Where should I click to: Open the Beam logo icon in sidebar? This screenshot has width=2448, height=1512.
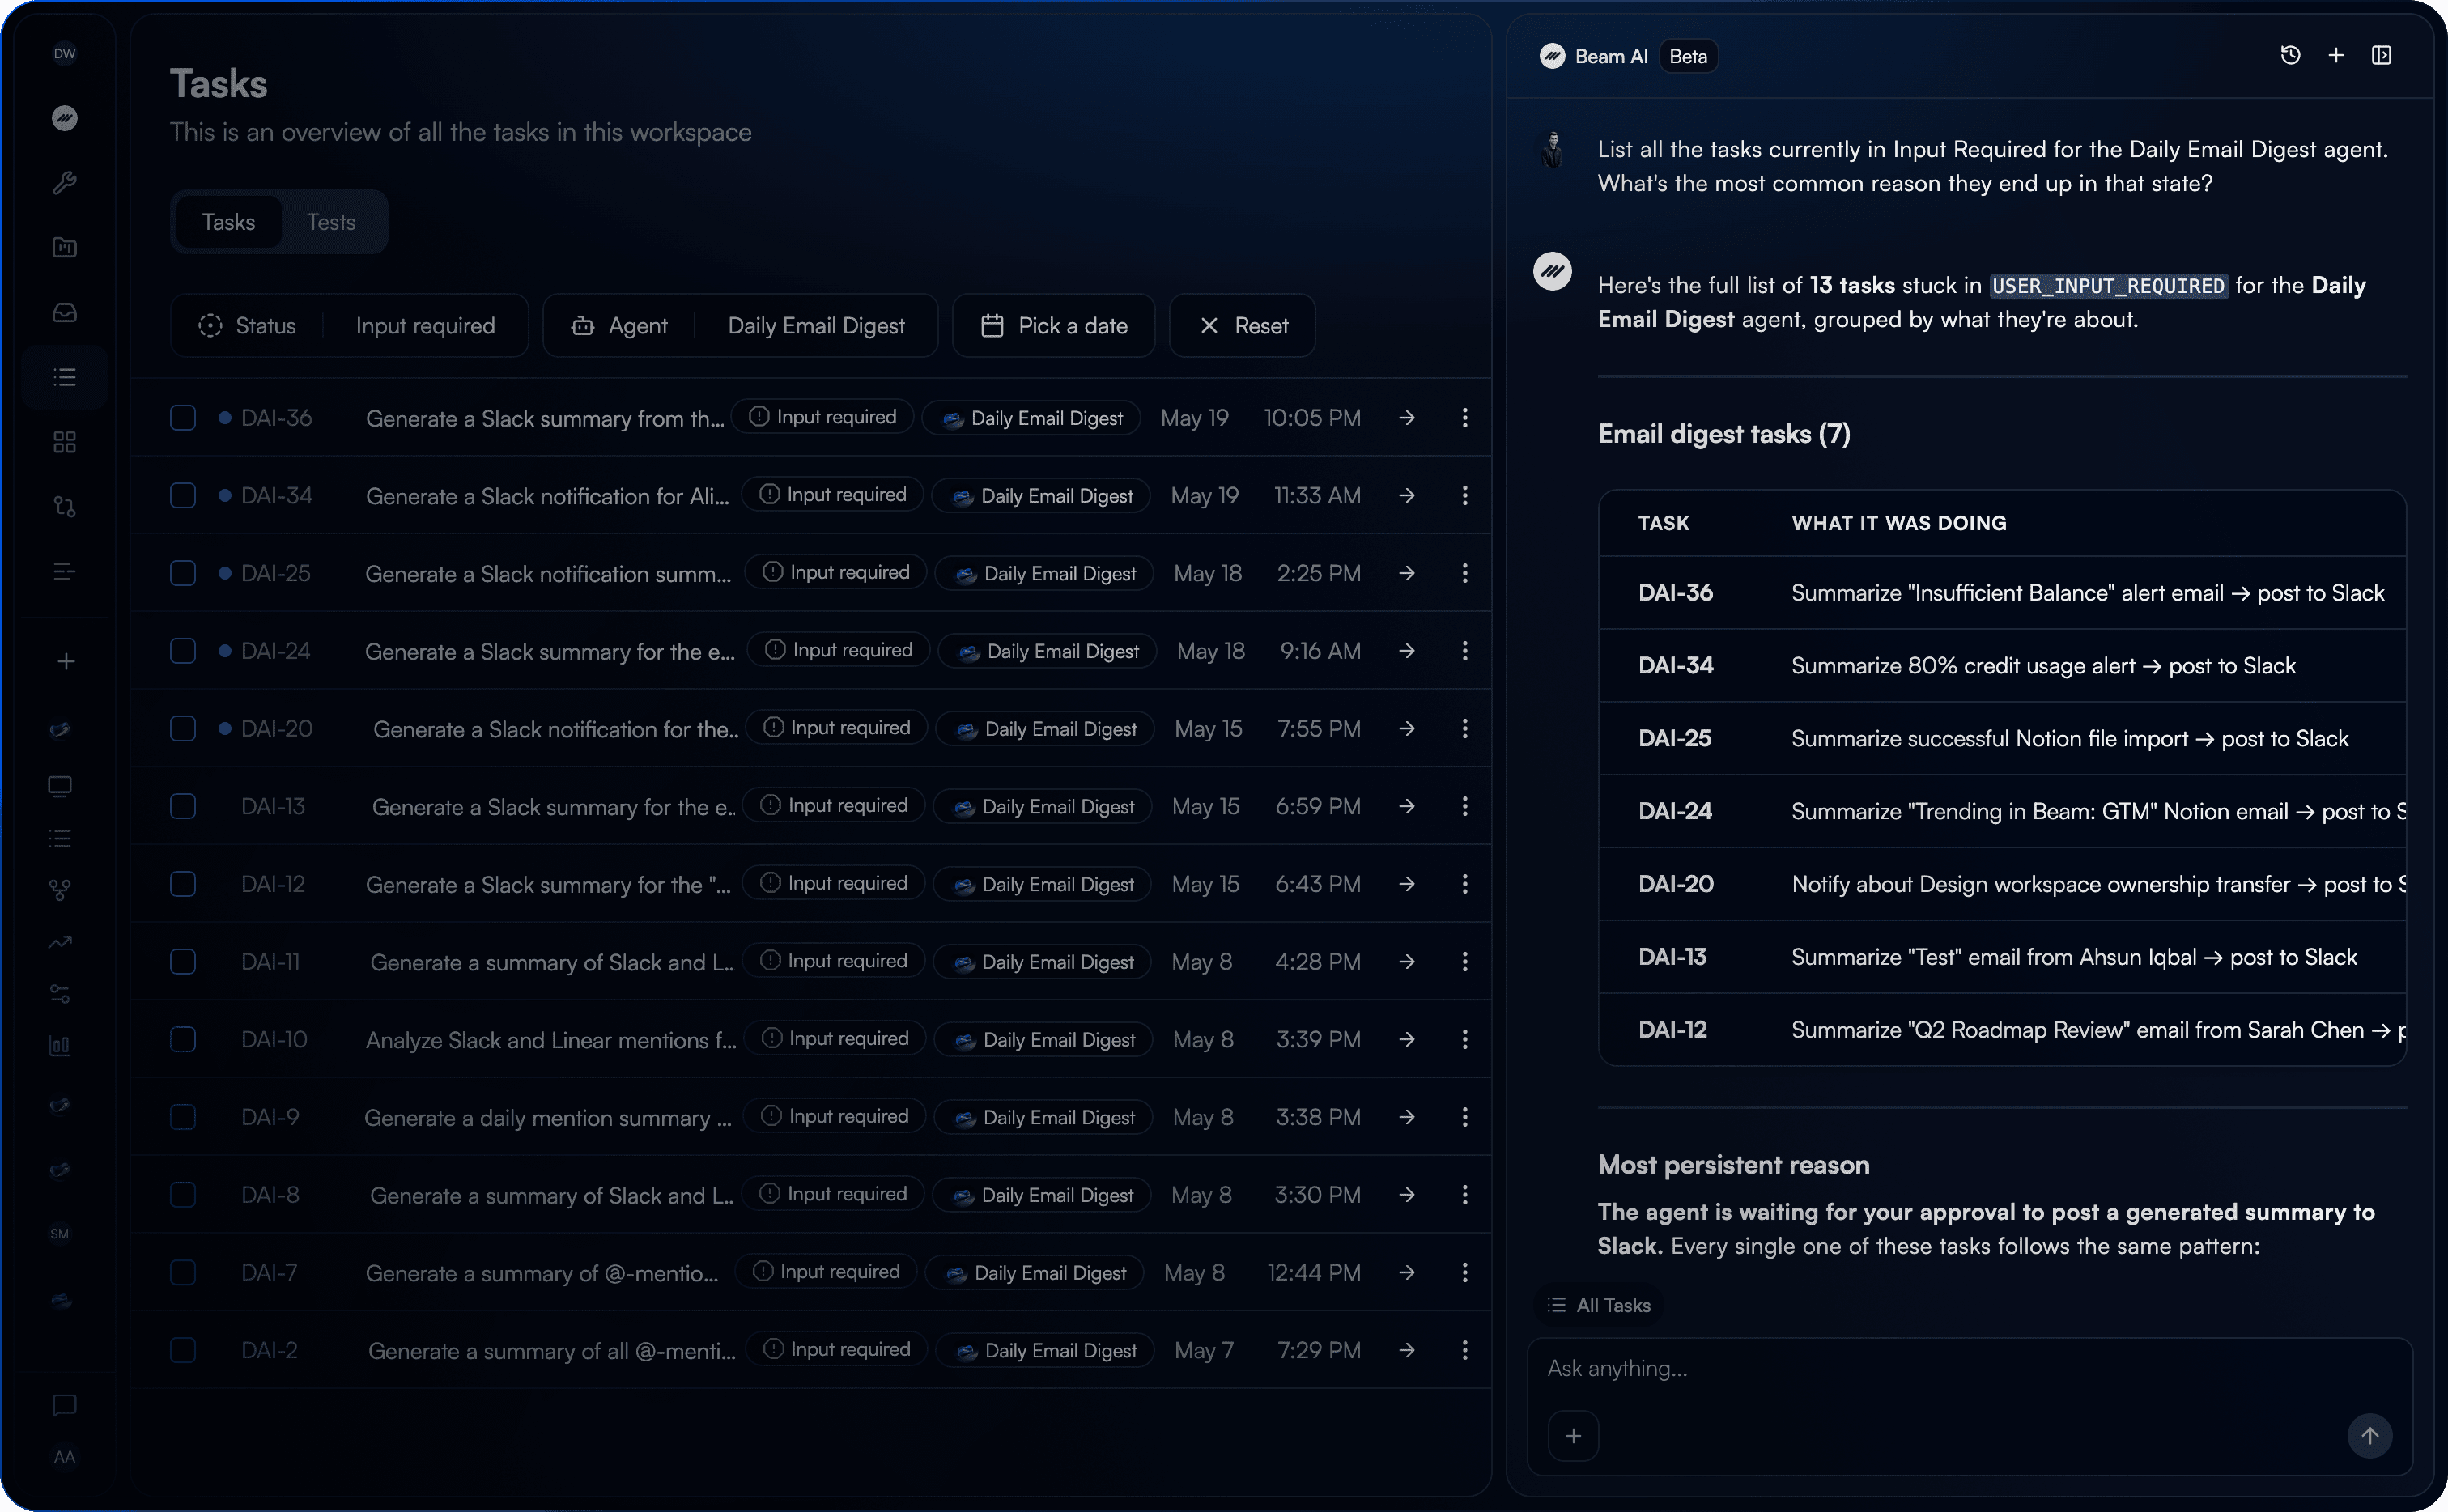pyautogui.click(x=65, y=118)
